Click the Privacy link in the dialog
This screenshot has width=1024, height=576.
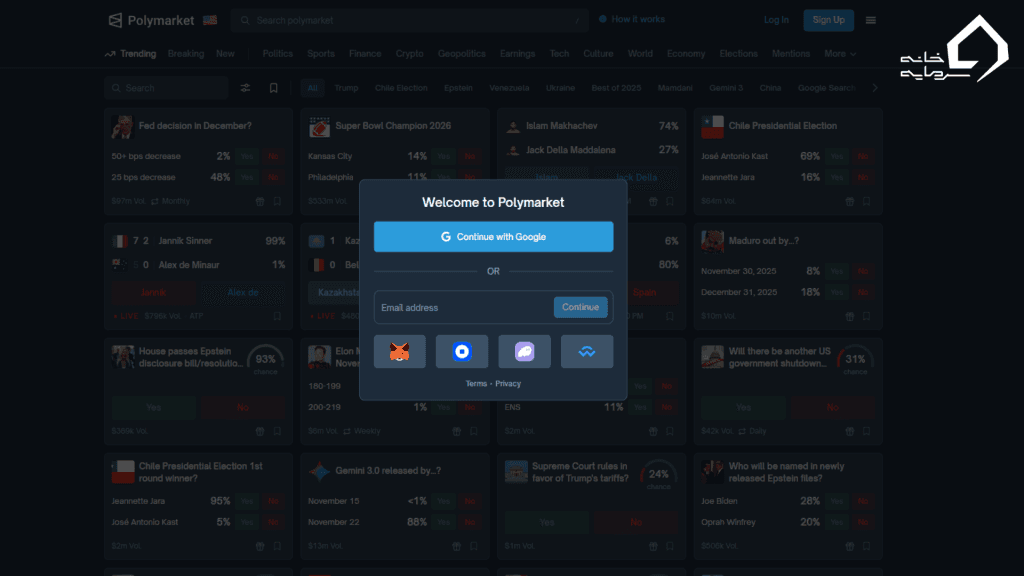(508, 384)
